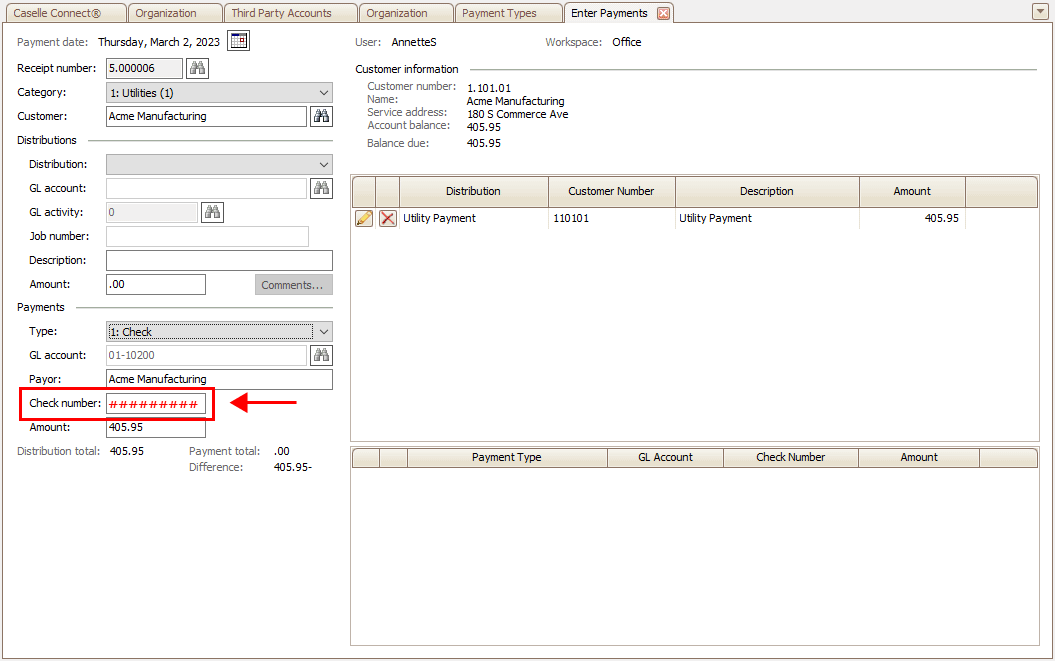The width and height of the screenshot is (1055, 661).
Task: Delete the Utility Payment distribution row
Action: coord(388,218)
